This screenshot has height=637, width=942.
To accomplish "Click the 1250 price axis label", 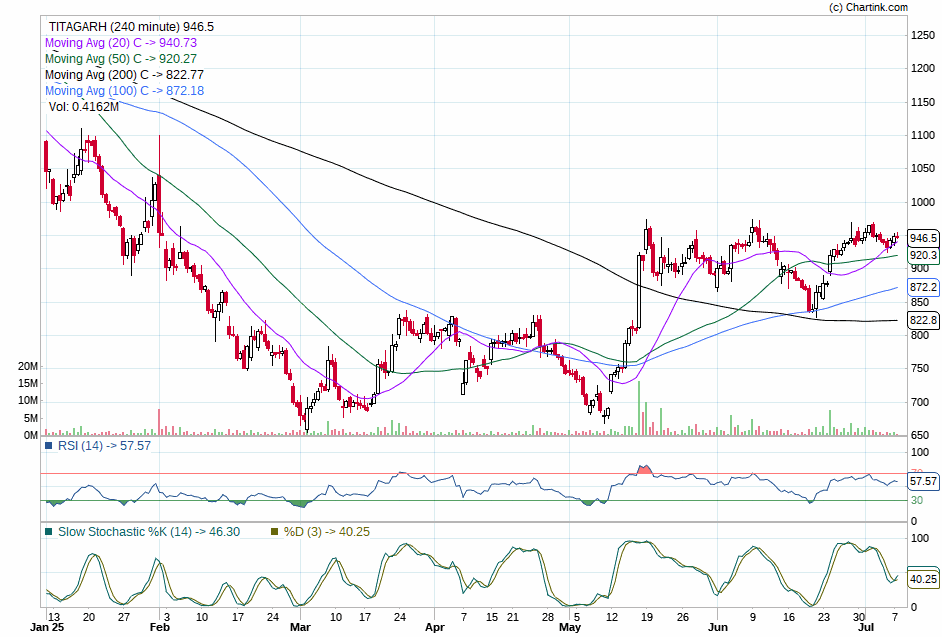I will coord(923,35).
